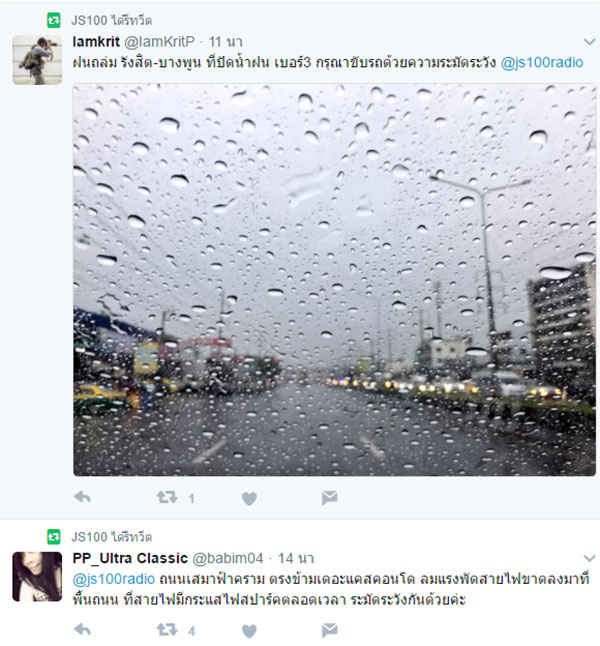Send IamKrit tweet via direct message
This screenshot has height=646, width=600.
click(329, 498)
